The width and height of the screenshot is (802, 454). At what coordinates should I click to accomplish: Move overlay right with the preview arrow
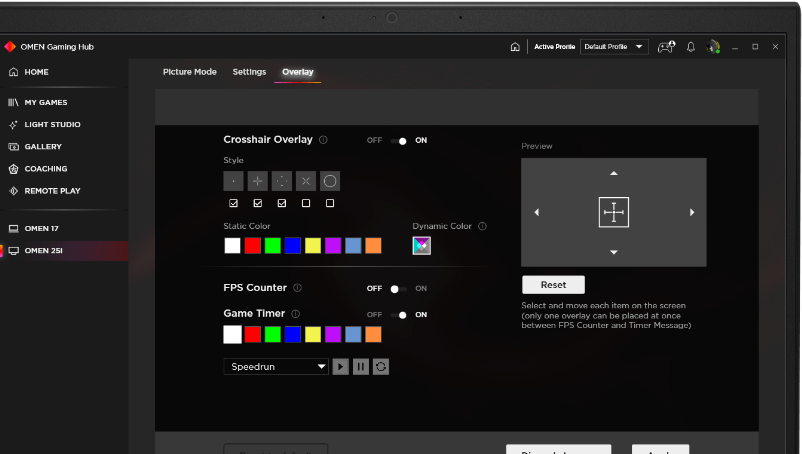click(692, 212)
